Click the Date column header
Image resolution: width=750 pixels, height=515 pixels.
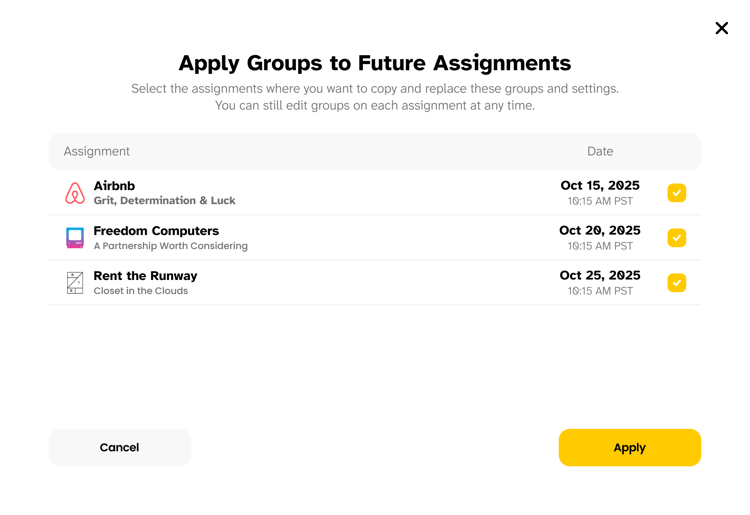[600, 152]
